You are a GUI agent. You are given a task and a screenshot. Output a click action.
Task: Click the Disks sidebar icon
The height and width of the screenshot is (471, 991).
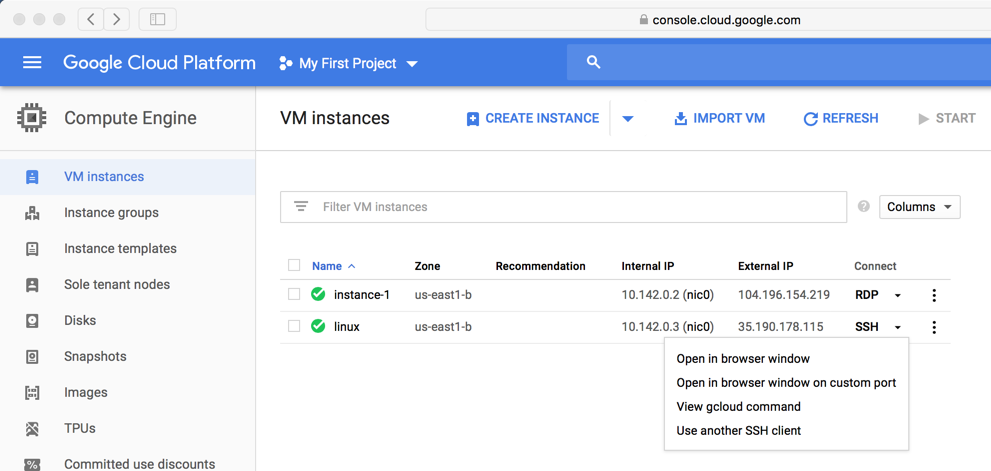pos(32,321)
